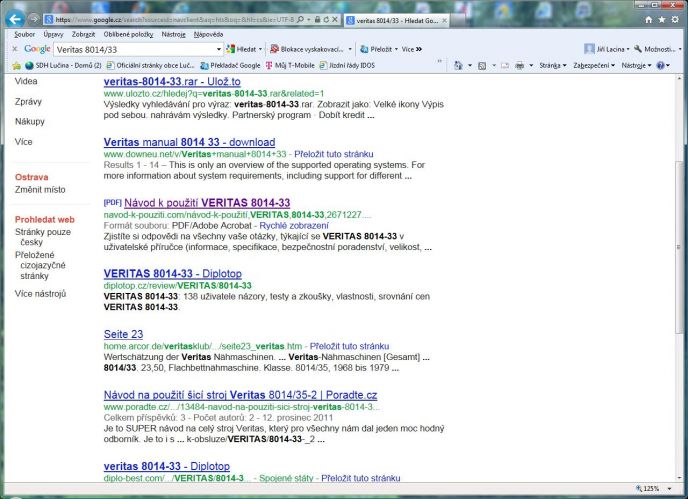Screen dimensions: 688x499
Task: Click the Hledat search button in Google Toolbar
Action: (x=242, y=49)
